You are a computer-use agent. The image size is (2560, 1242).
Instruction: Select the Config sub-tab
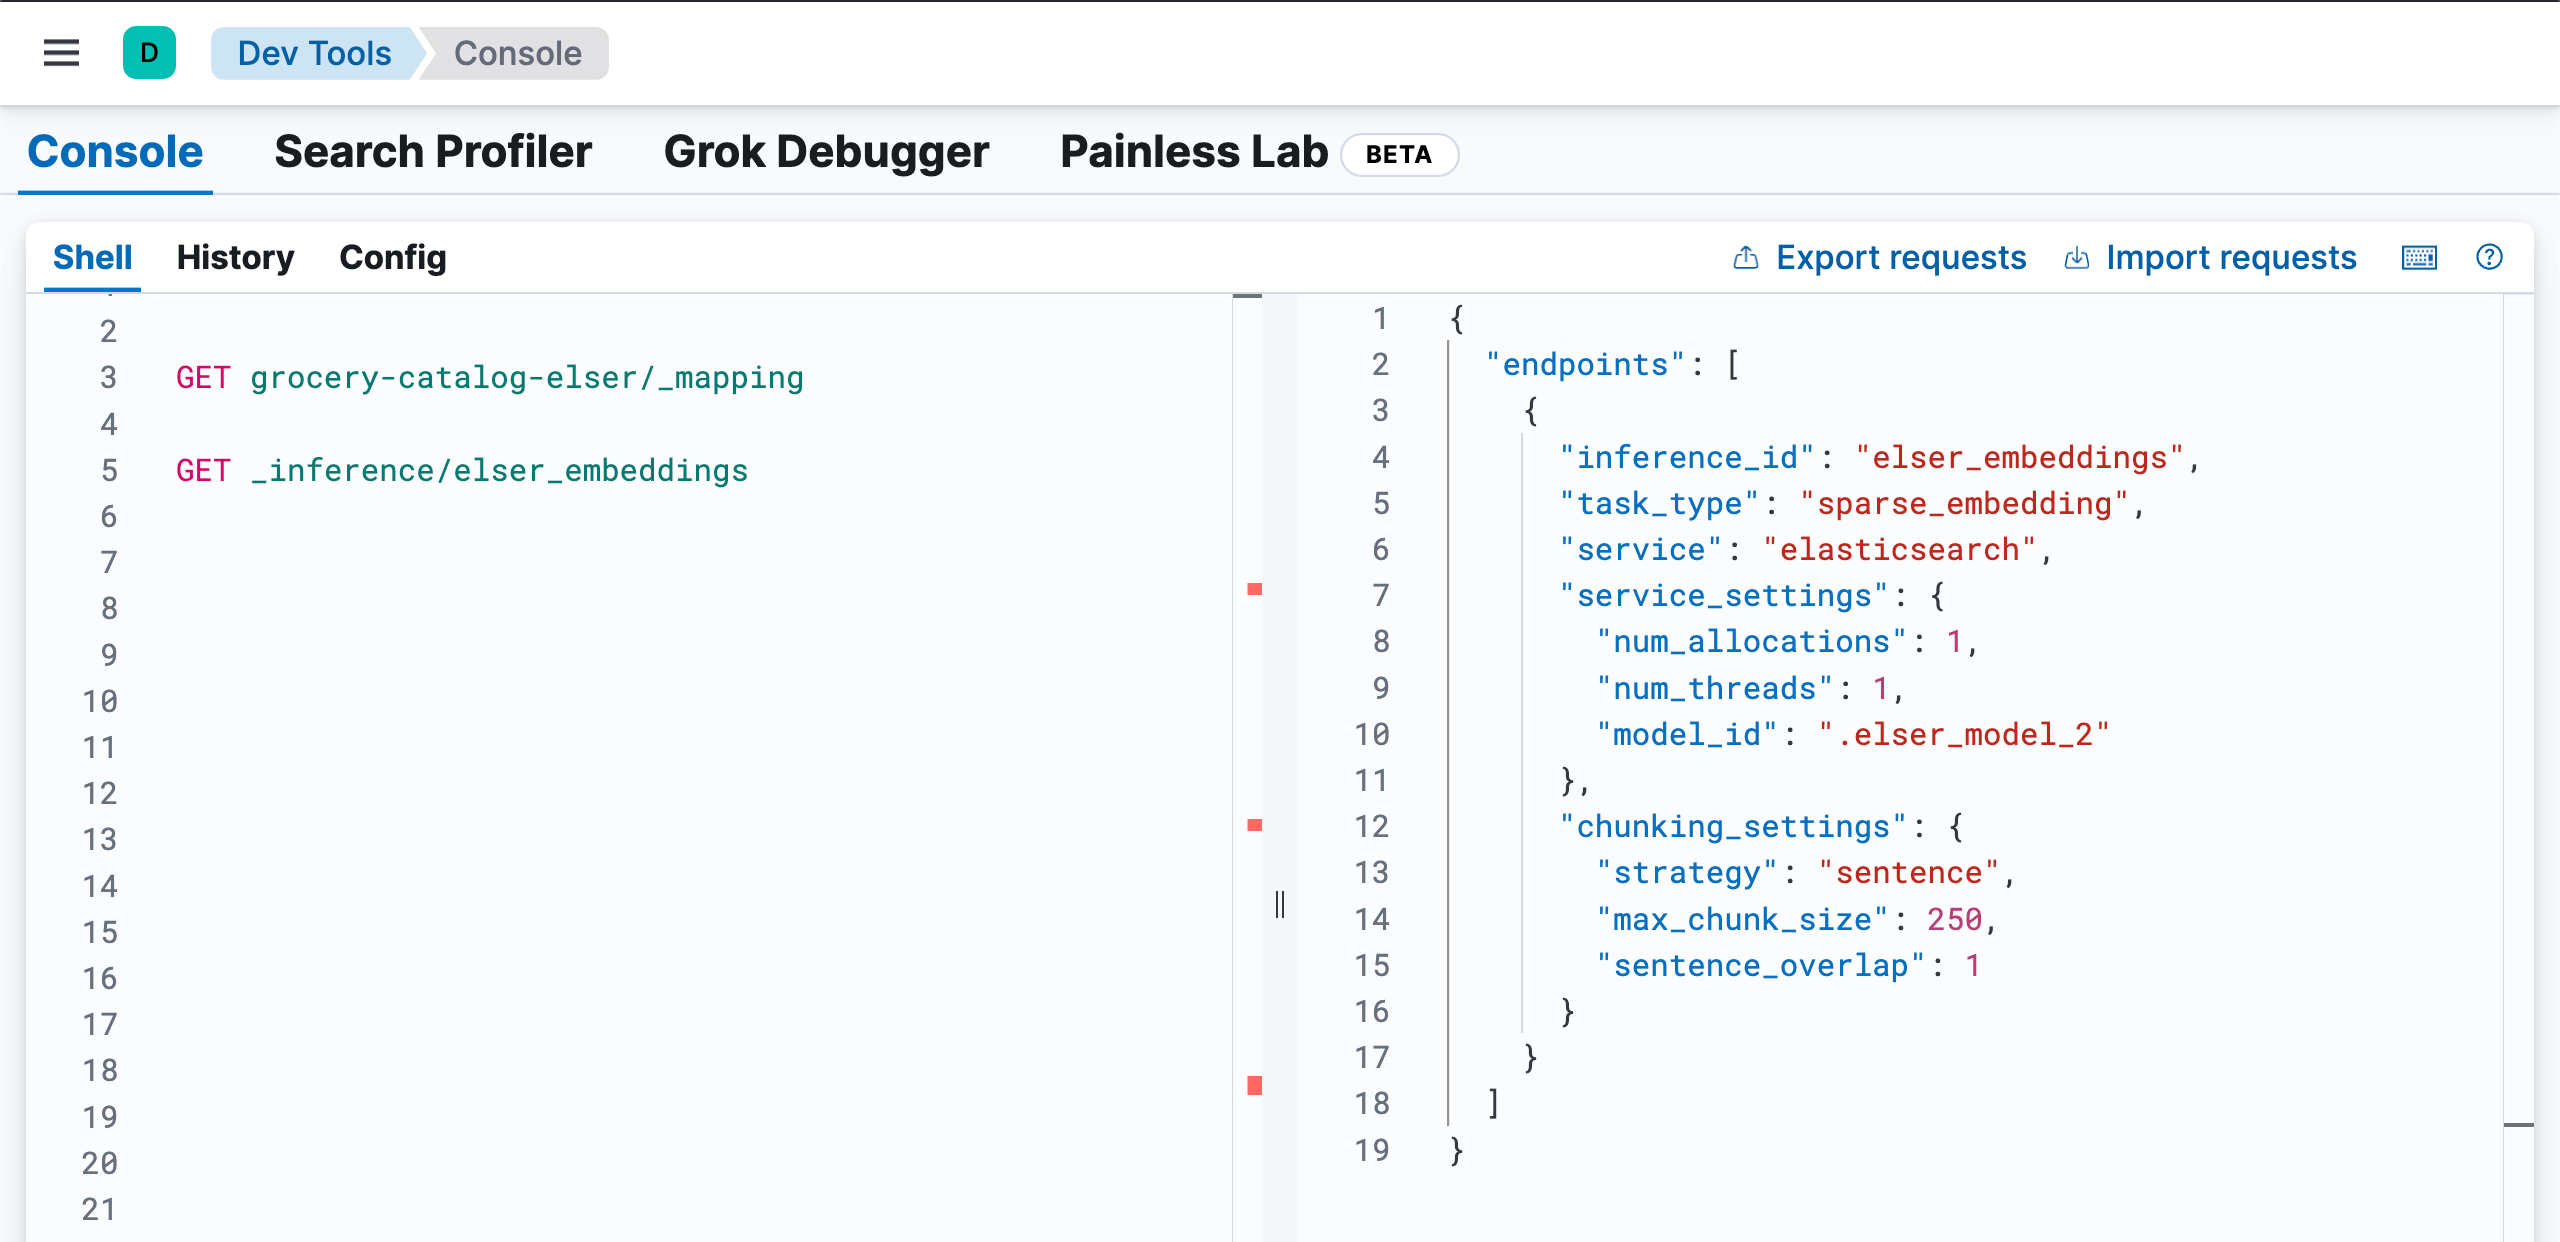[x=393, y=258]
